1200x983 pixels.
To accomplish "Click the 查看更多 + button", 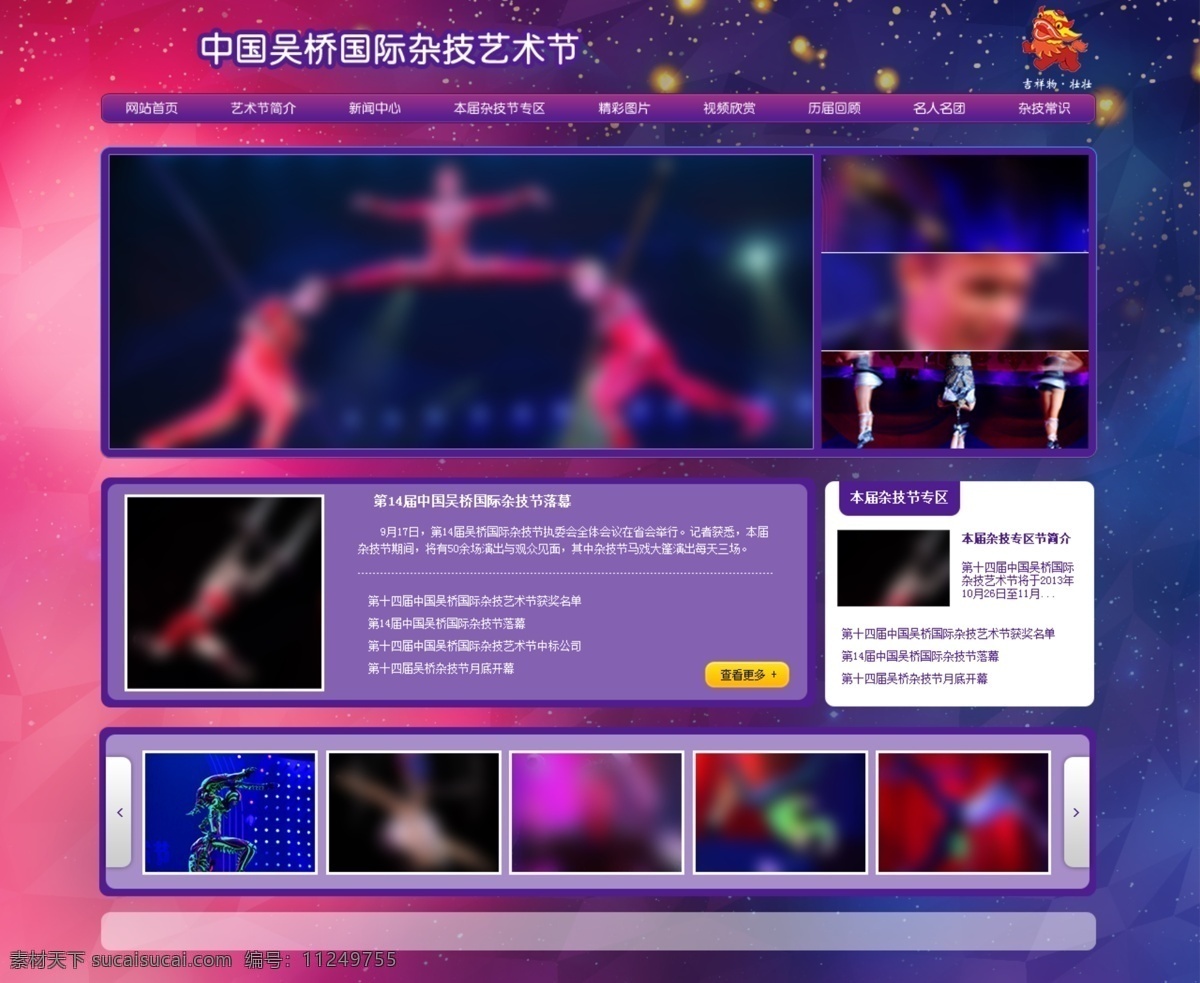I will 747,675.
